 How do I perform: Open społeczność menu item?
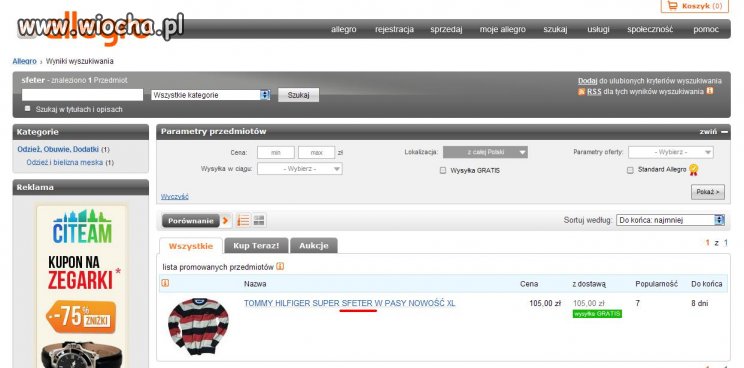tap(650, 29)
